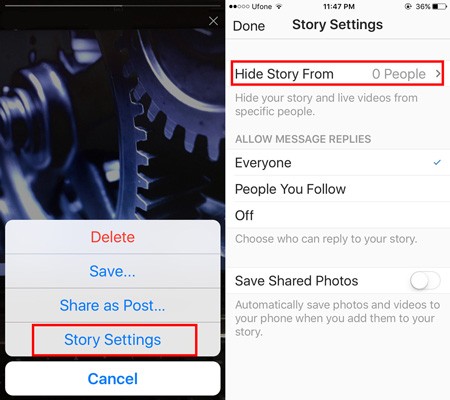Tap Done in Story Settings header

(x=249, y=26)
